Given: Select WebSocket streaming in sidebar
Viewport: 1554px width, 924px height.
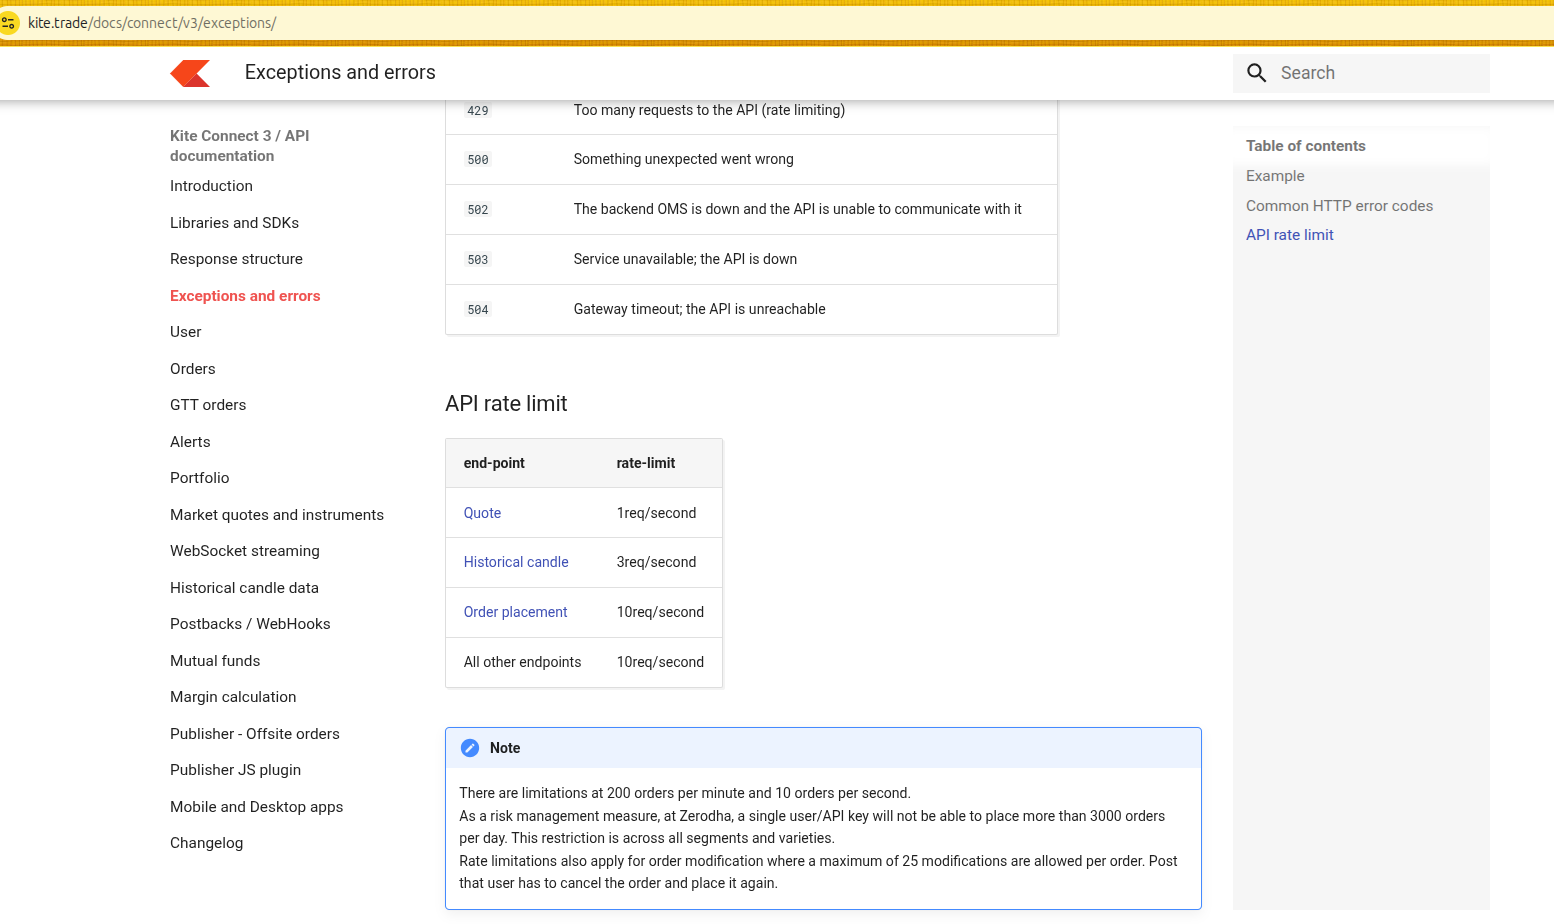Looking at the screenshot, I should [245, 551].
